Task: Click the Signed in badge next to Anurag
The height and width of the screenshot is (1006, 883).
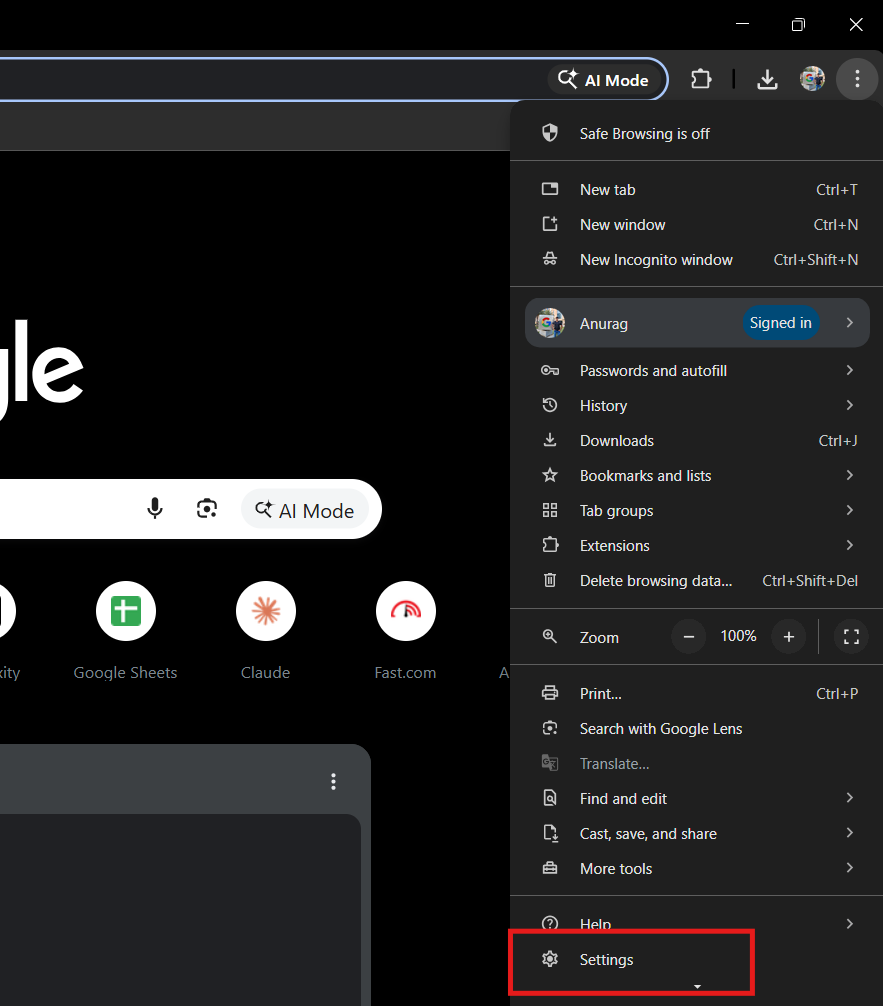Action: 781,322
